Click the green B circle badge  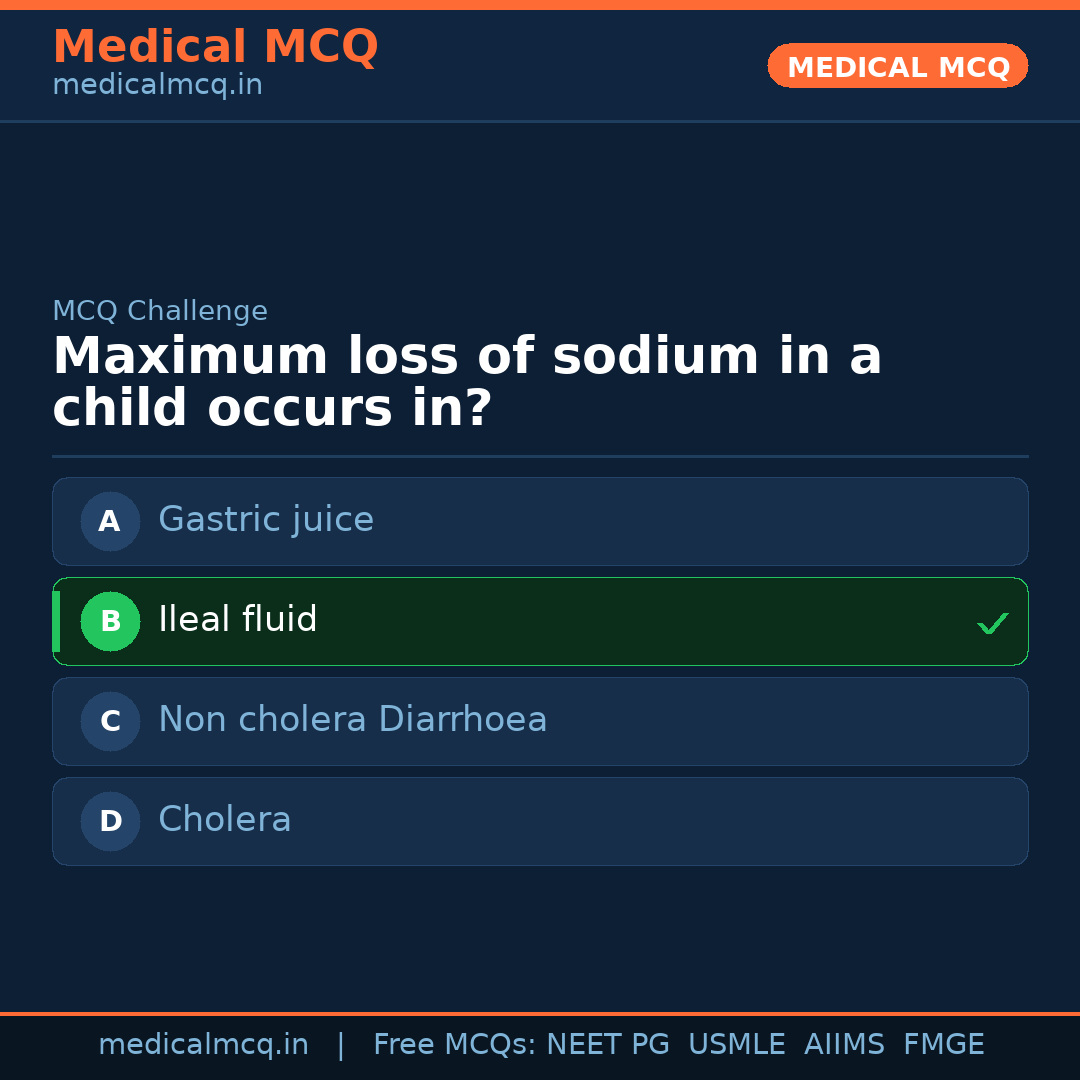coord(110,621)
